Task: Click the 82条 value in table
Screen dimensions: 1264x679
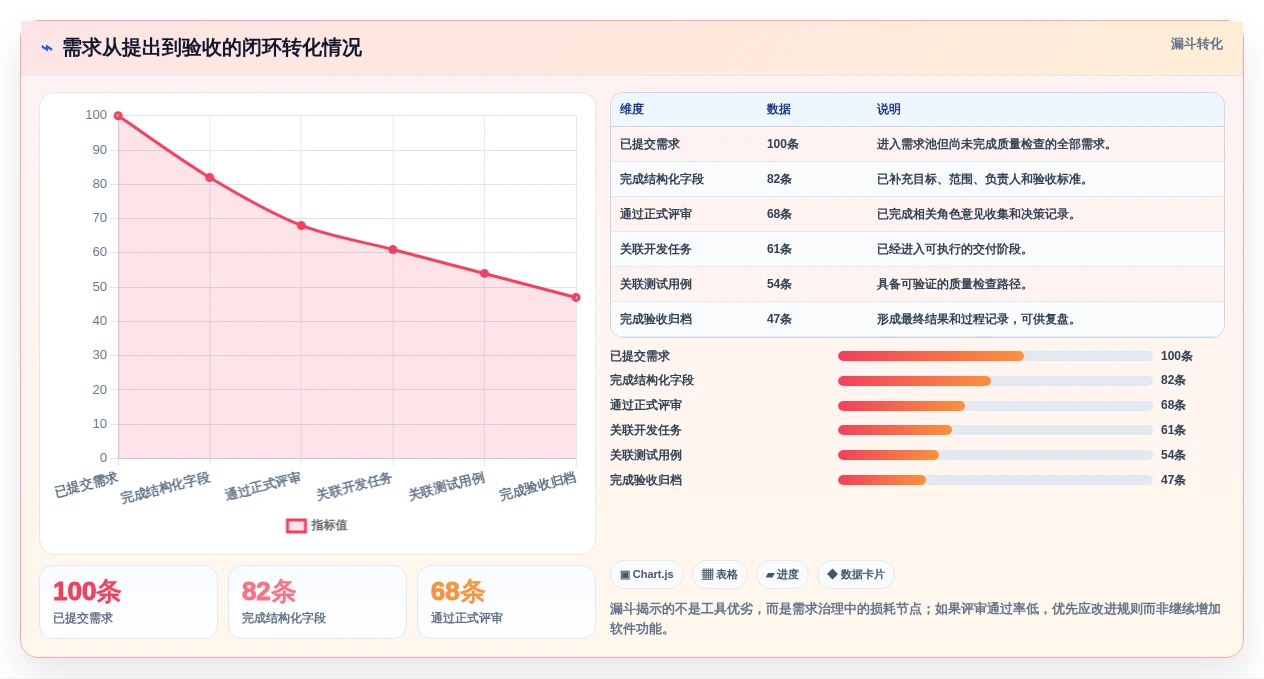Action: click(x=780, y=179)
